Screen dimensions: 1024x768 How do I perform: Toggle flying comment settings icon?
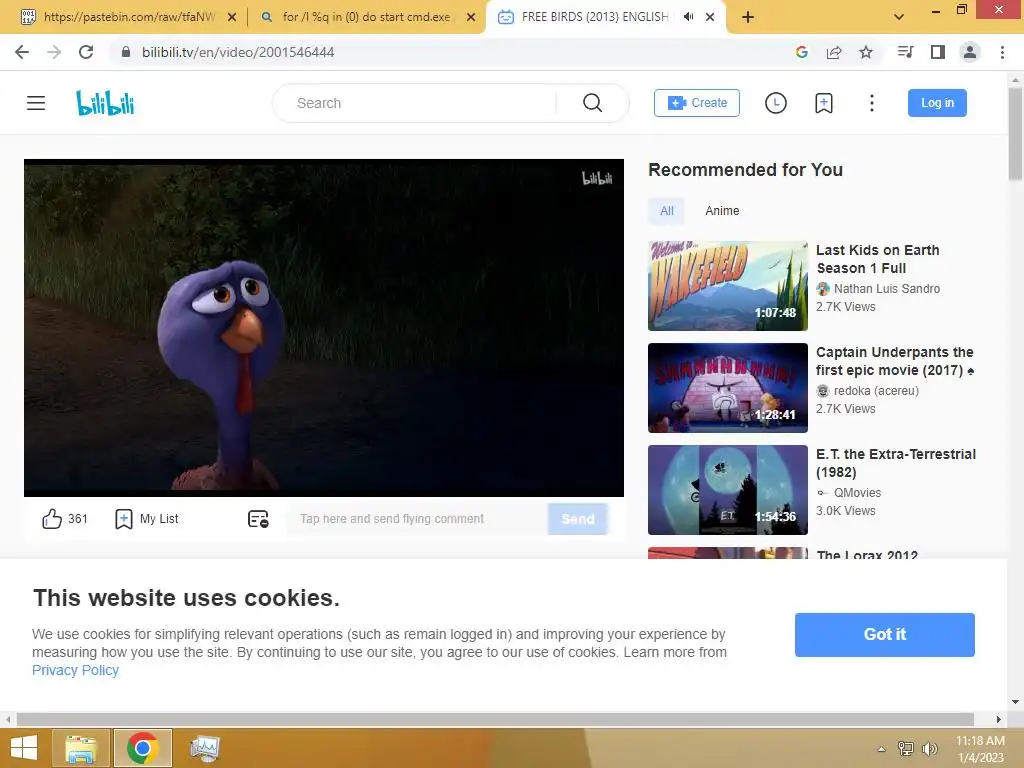[258, 519]
